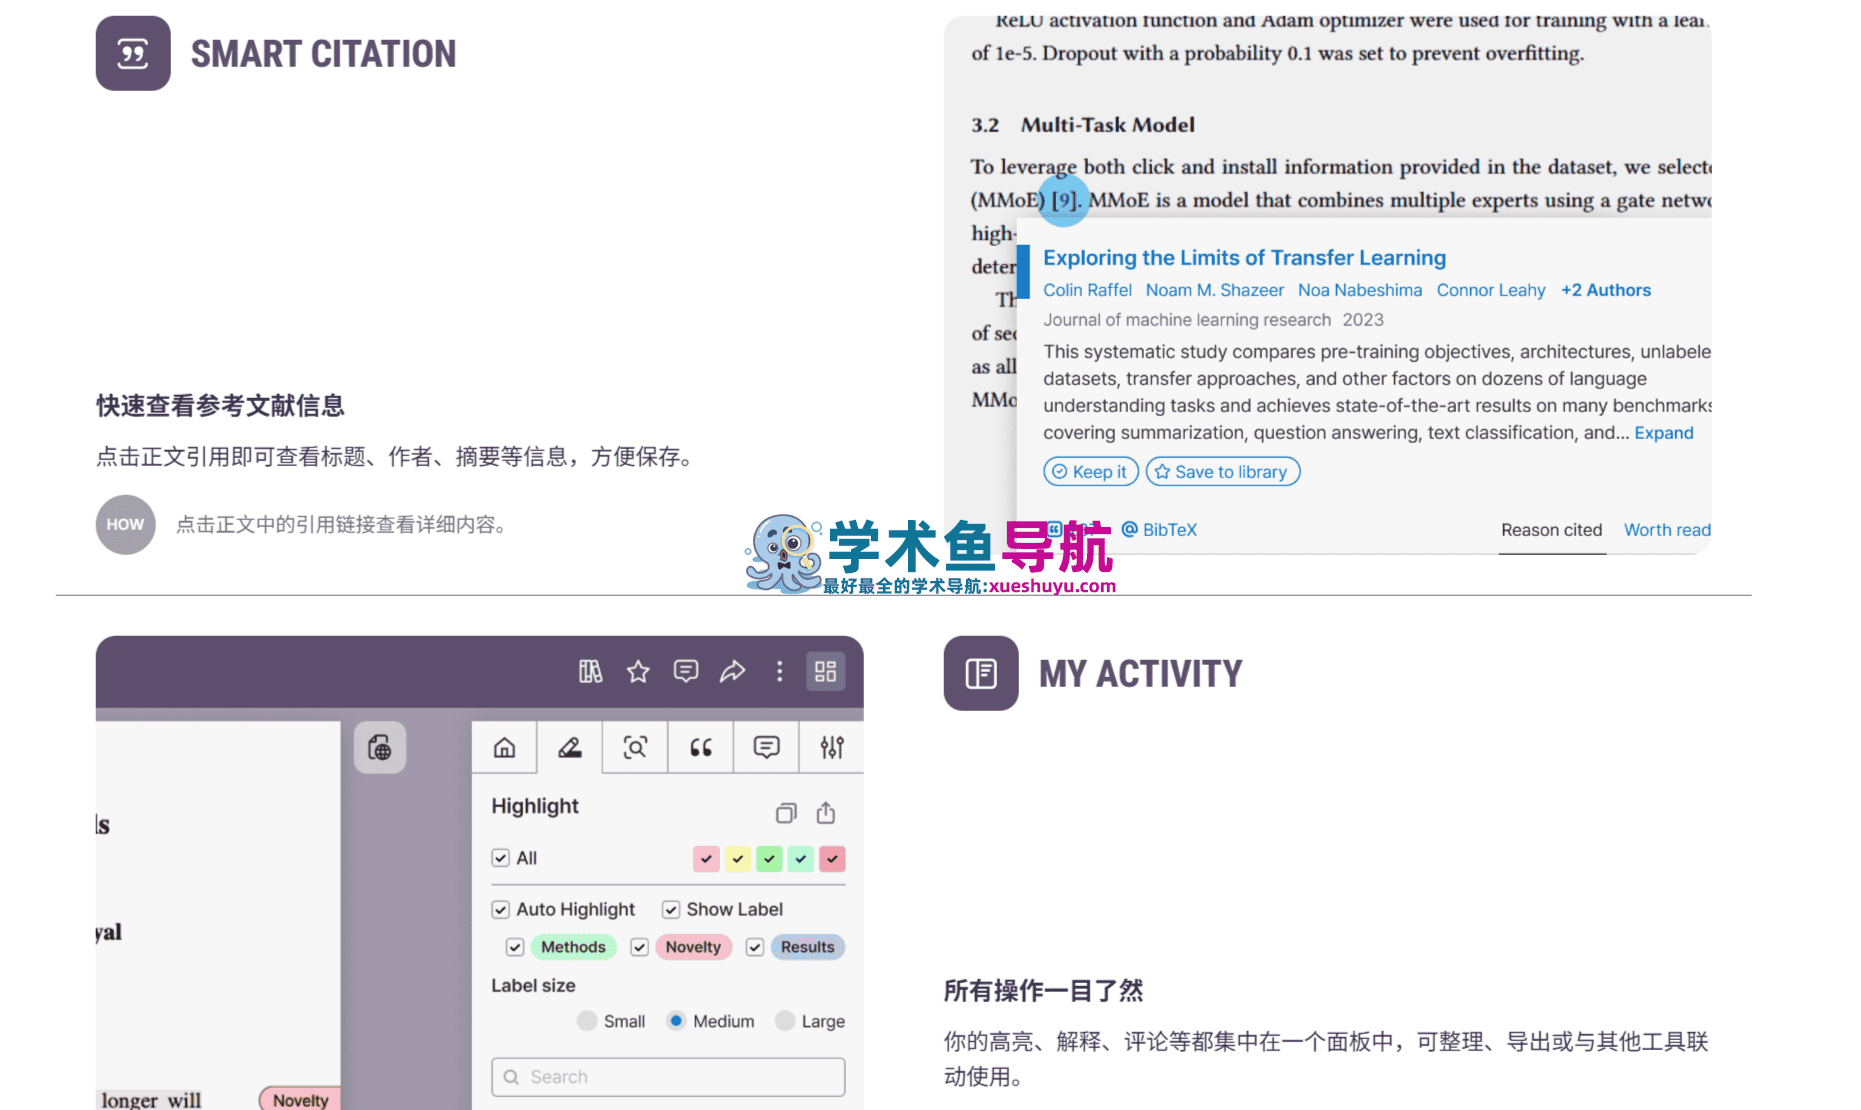Uncheck the Auto Highlight checkbox
The height and width of the screenshot is (1110, 1861).
point(501,909)
